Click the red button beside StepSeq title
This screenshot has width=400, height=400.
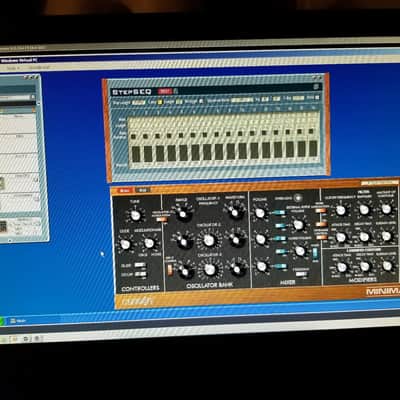(165, 91)
